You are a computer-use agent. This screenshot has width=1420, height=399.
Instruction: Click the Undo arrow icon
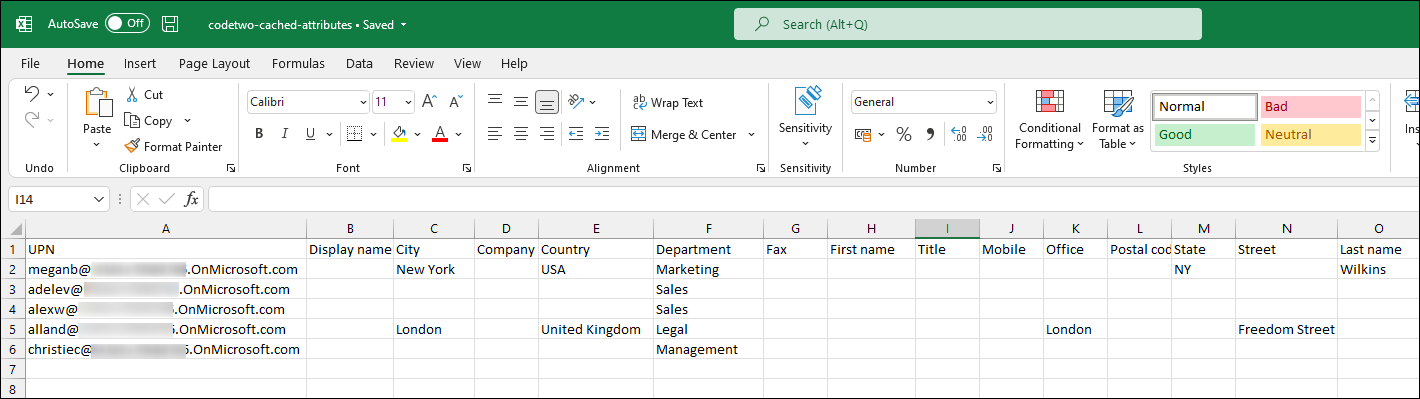(x=31, y=94)
